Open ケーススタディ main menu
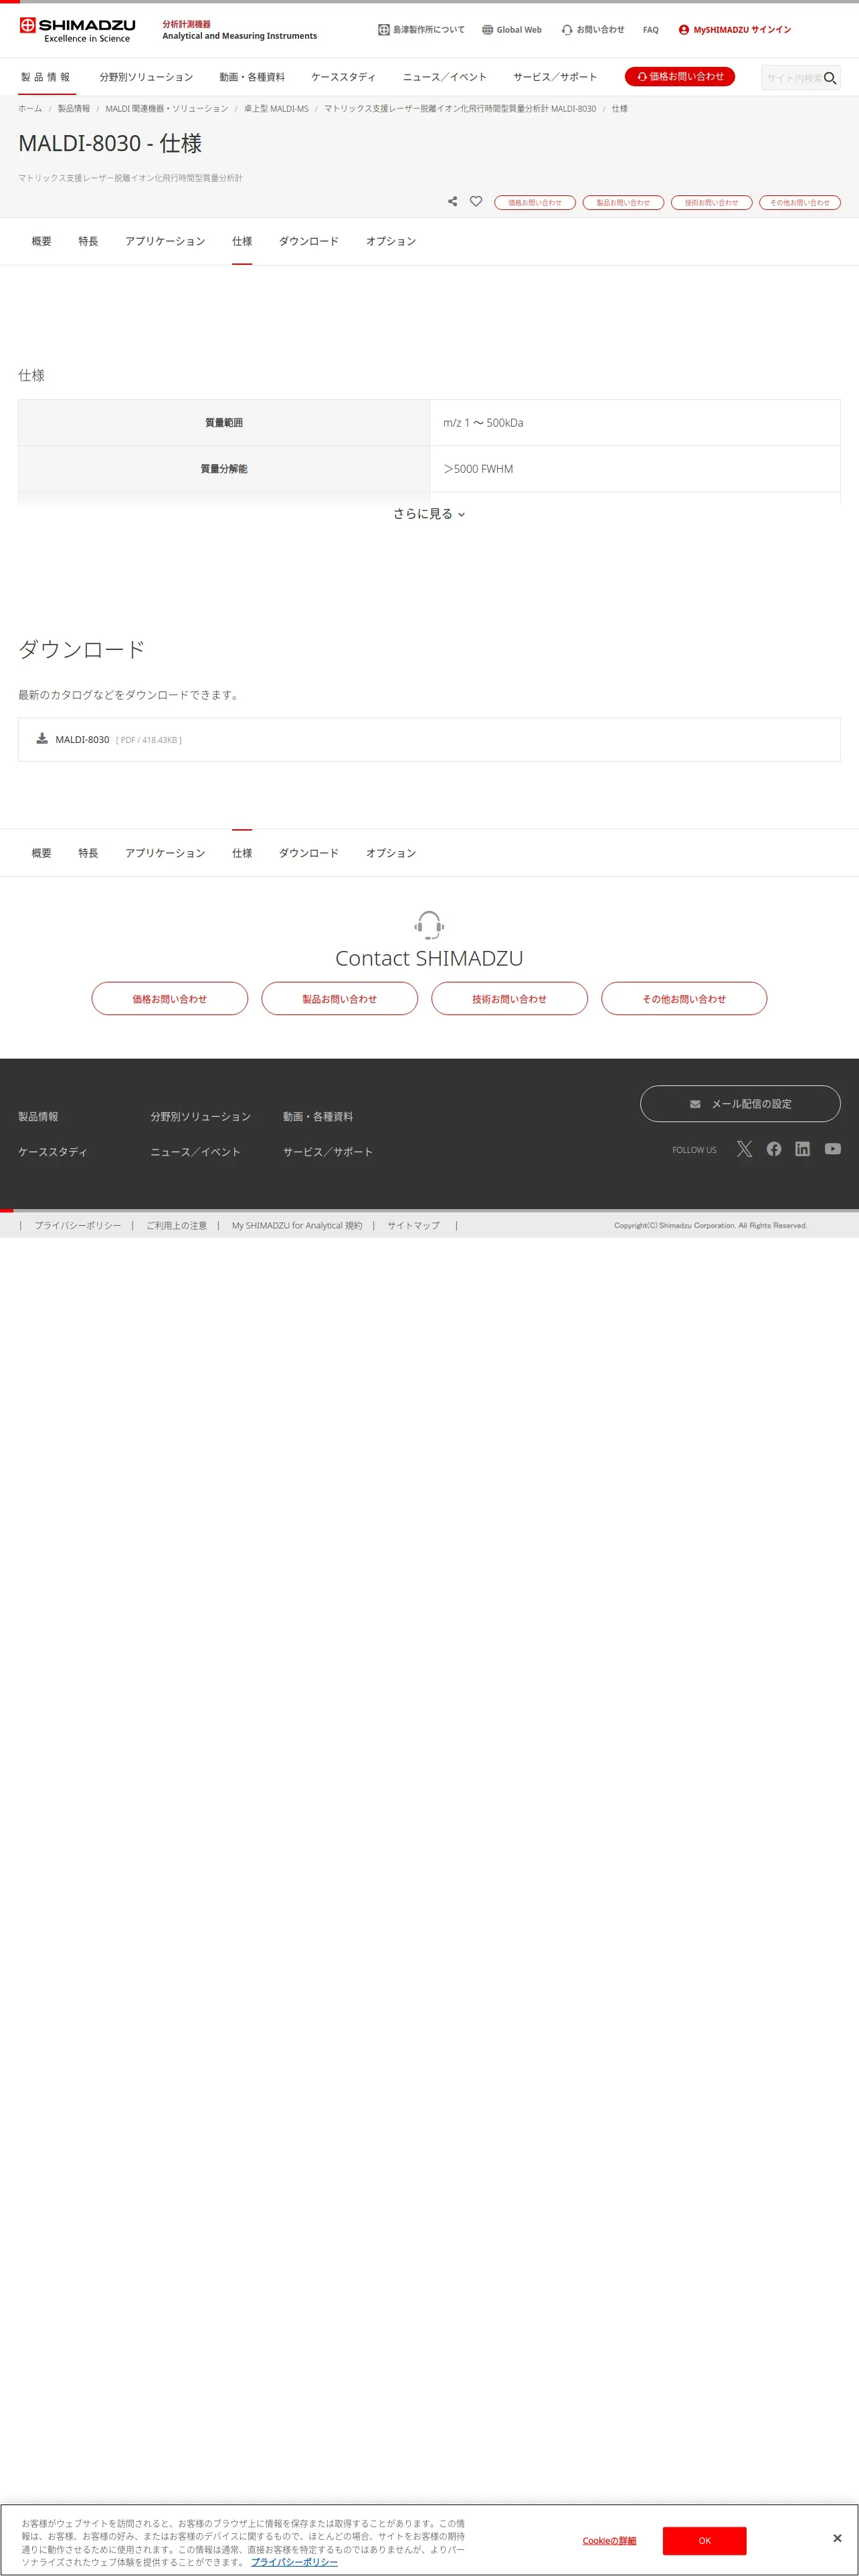Viewport: 859px width, 2576px height. (344, 77)
